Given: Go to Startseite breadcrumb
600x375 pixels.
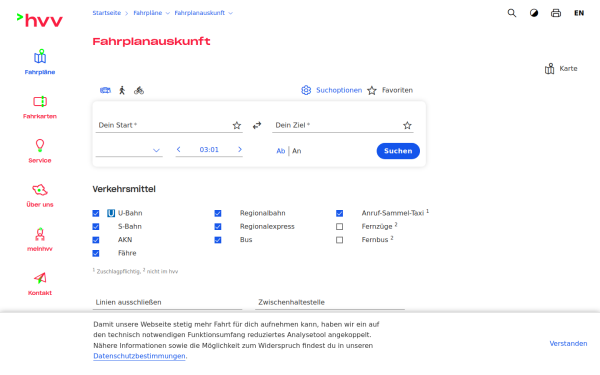Looking at the screenshot, I should click(107, 13).
